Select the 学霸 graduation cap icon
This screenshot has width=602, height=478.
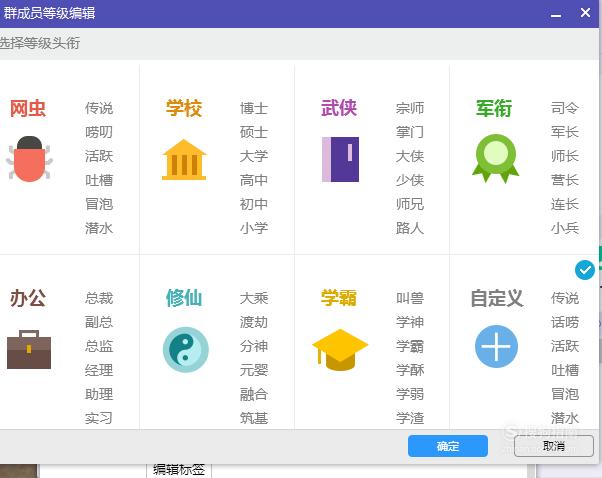coord(340,350)
